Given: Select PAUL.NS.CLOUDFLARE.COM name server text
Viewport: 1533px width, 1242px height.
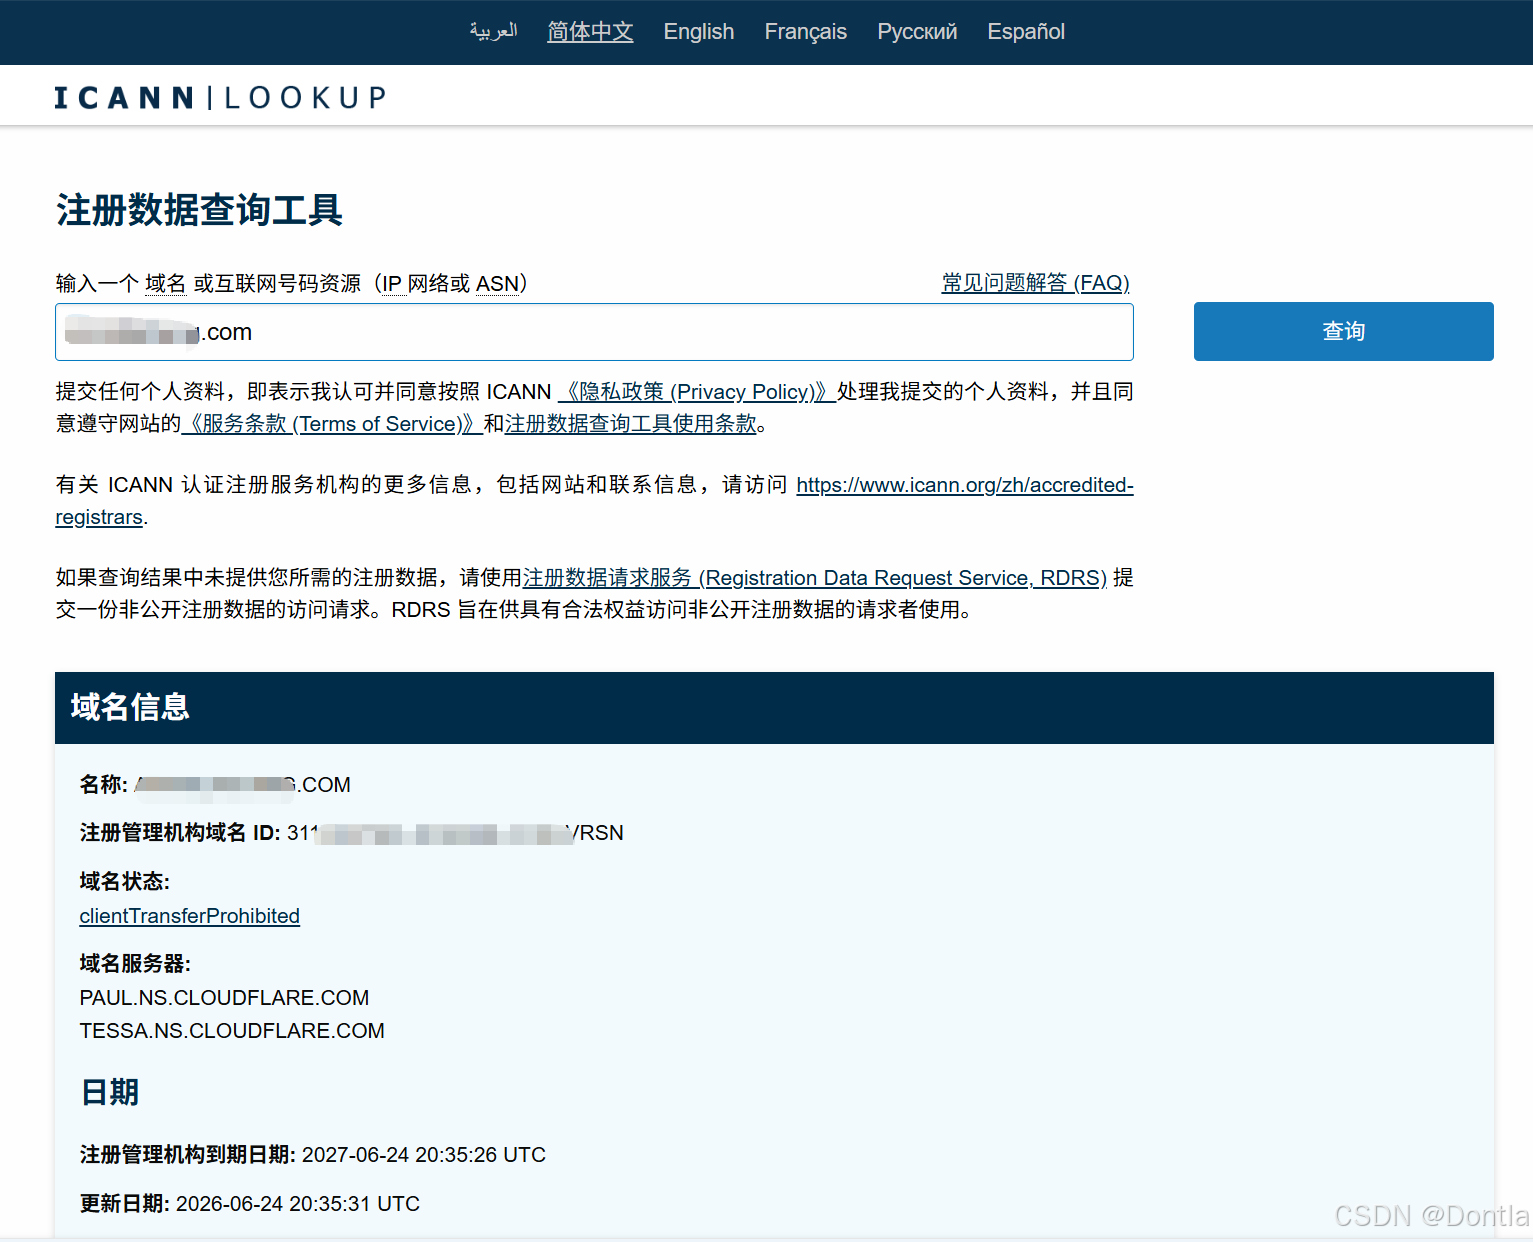Looking at the screenshot, I should pyautogui.click(x=224, y=998).
